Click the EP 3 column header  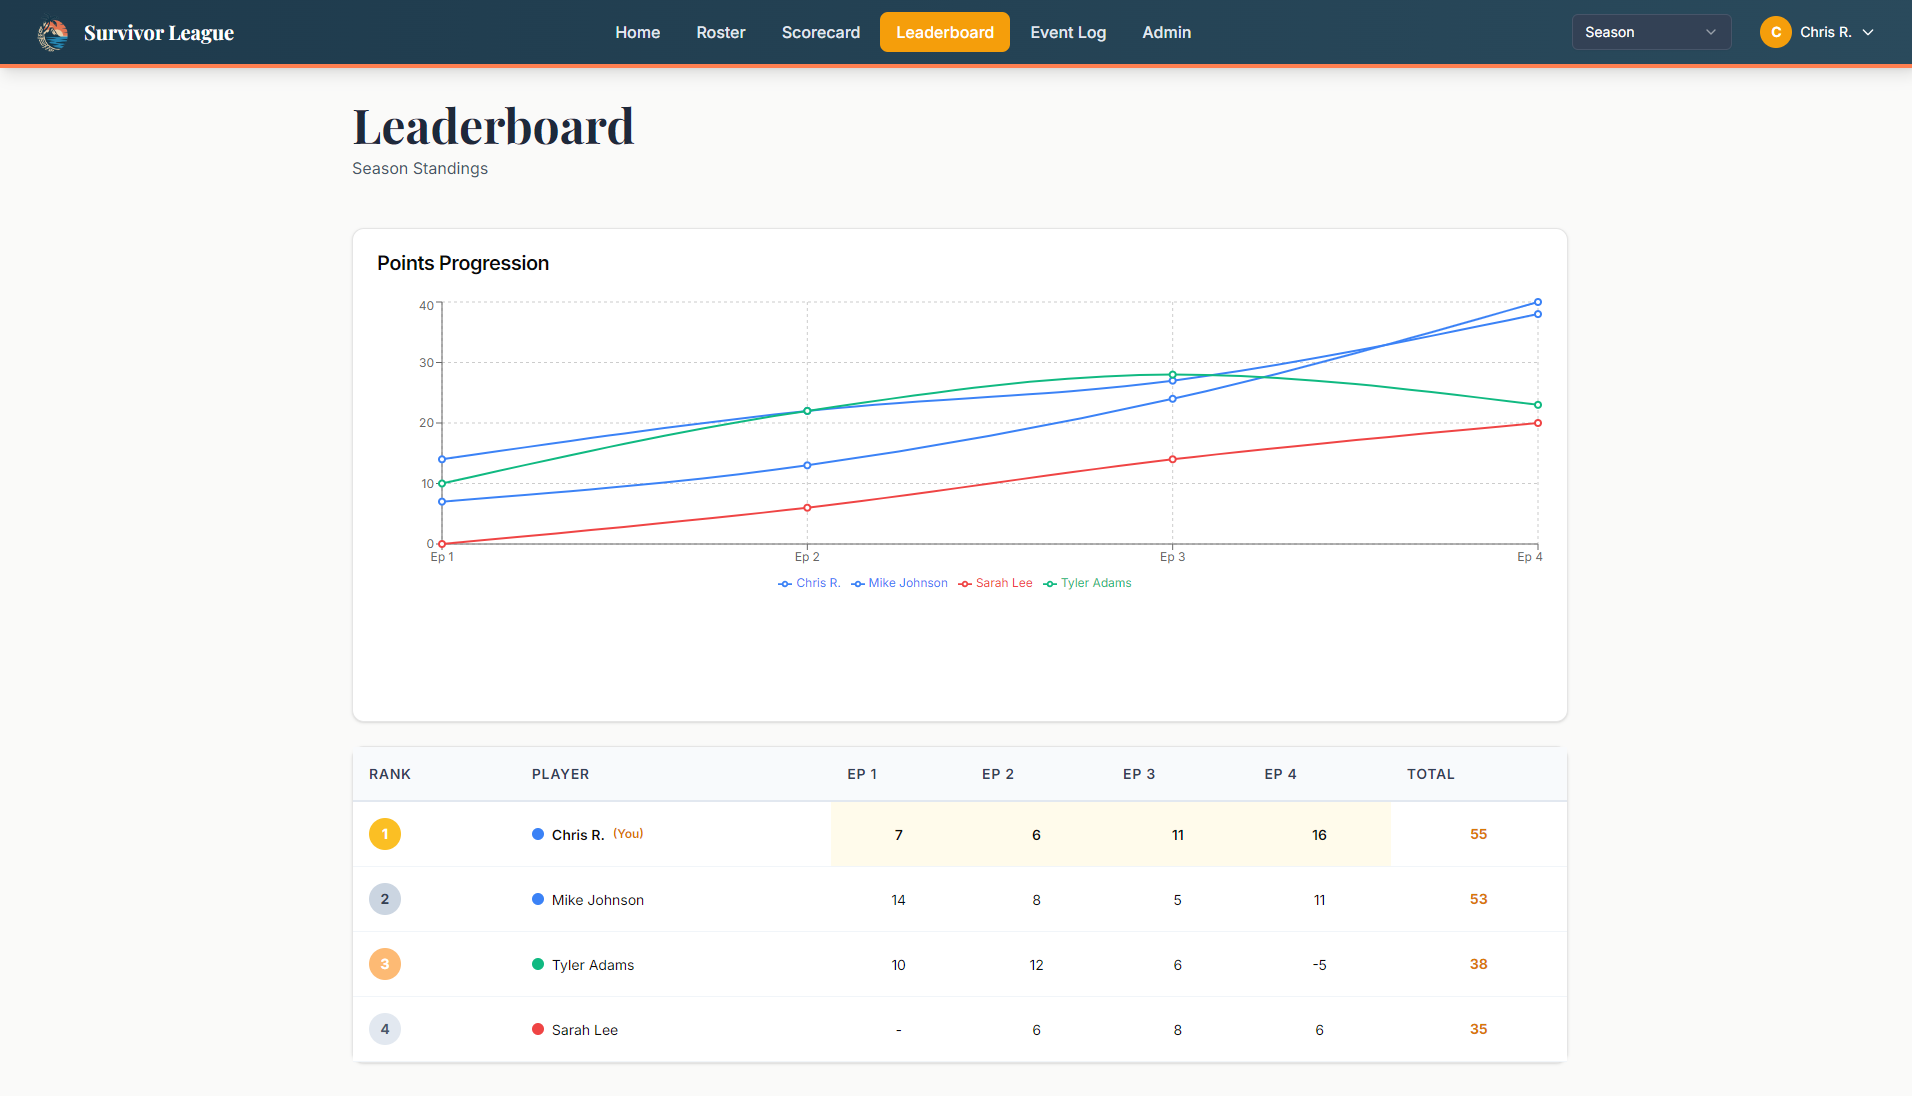(x=1139, y=774)
